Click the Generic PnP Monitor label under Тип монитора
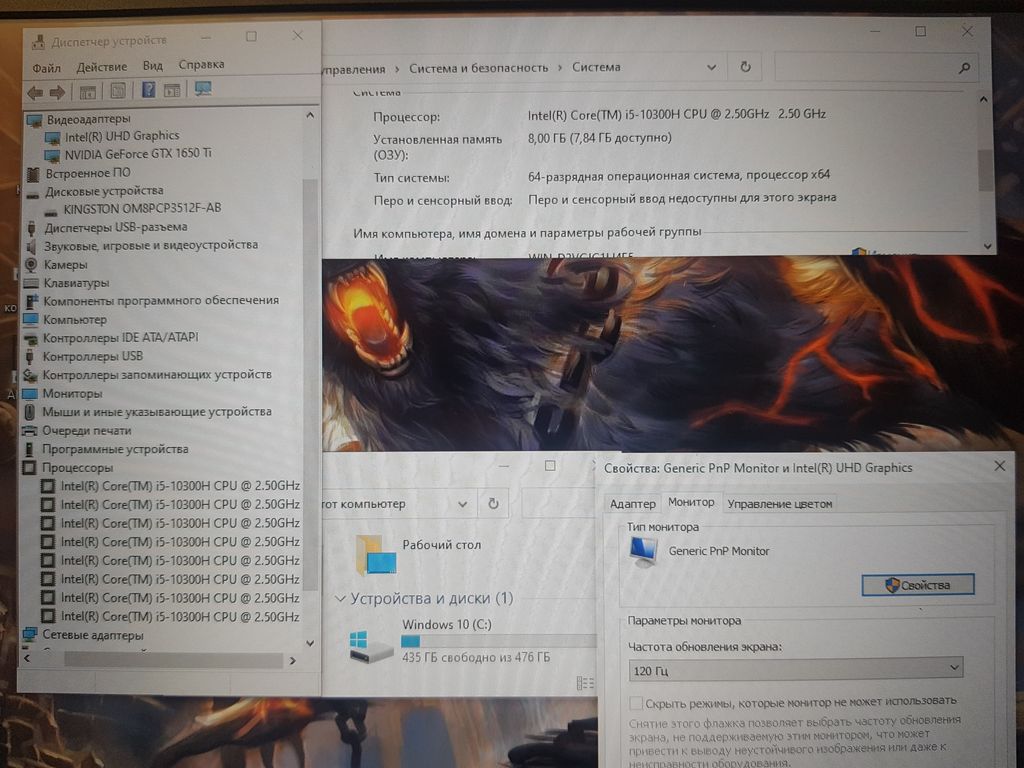1024x768 pixels. (x=719, y=551)
